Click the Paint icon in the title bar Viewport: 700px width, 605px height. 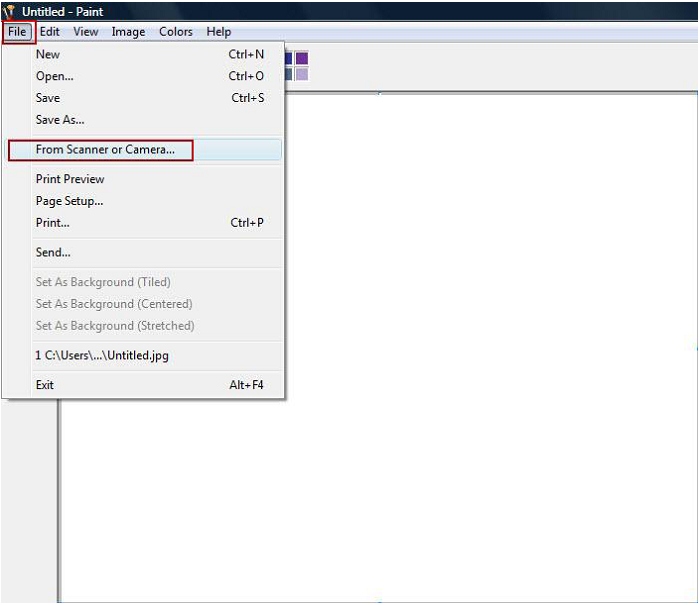[9, 11]
